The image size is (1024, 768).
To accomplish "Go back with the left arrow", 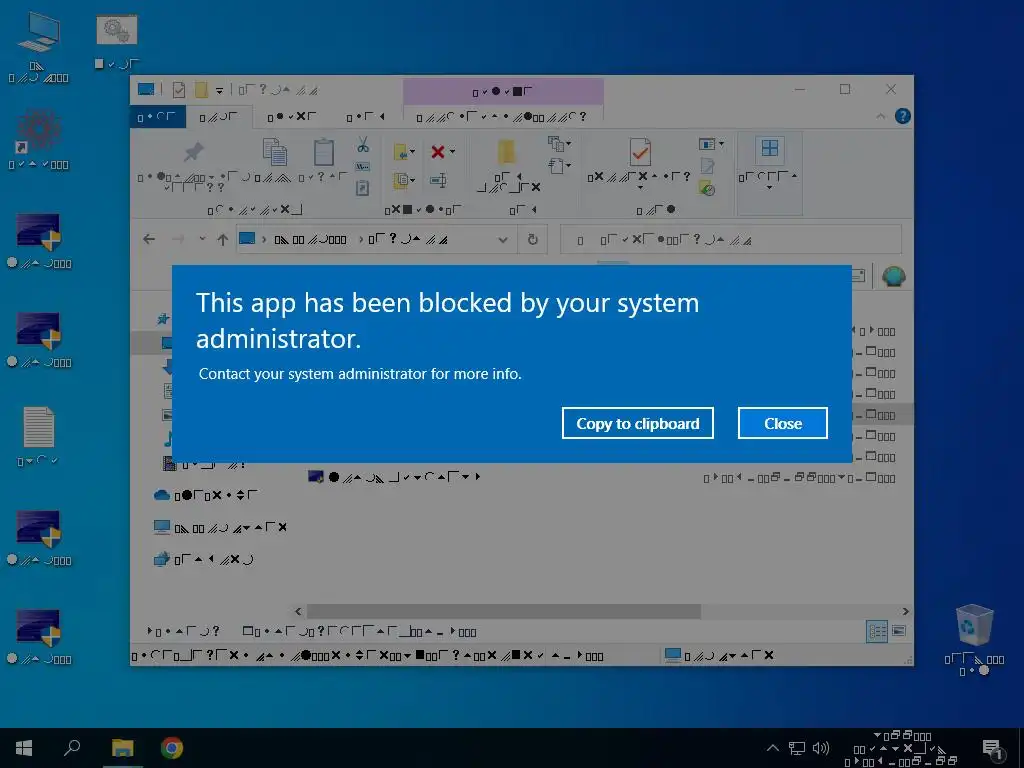I will pyautogui.click(x=149, y=239).
